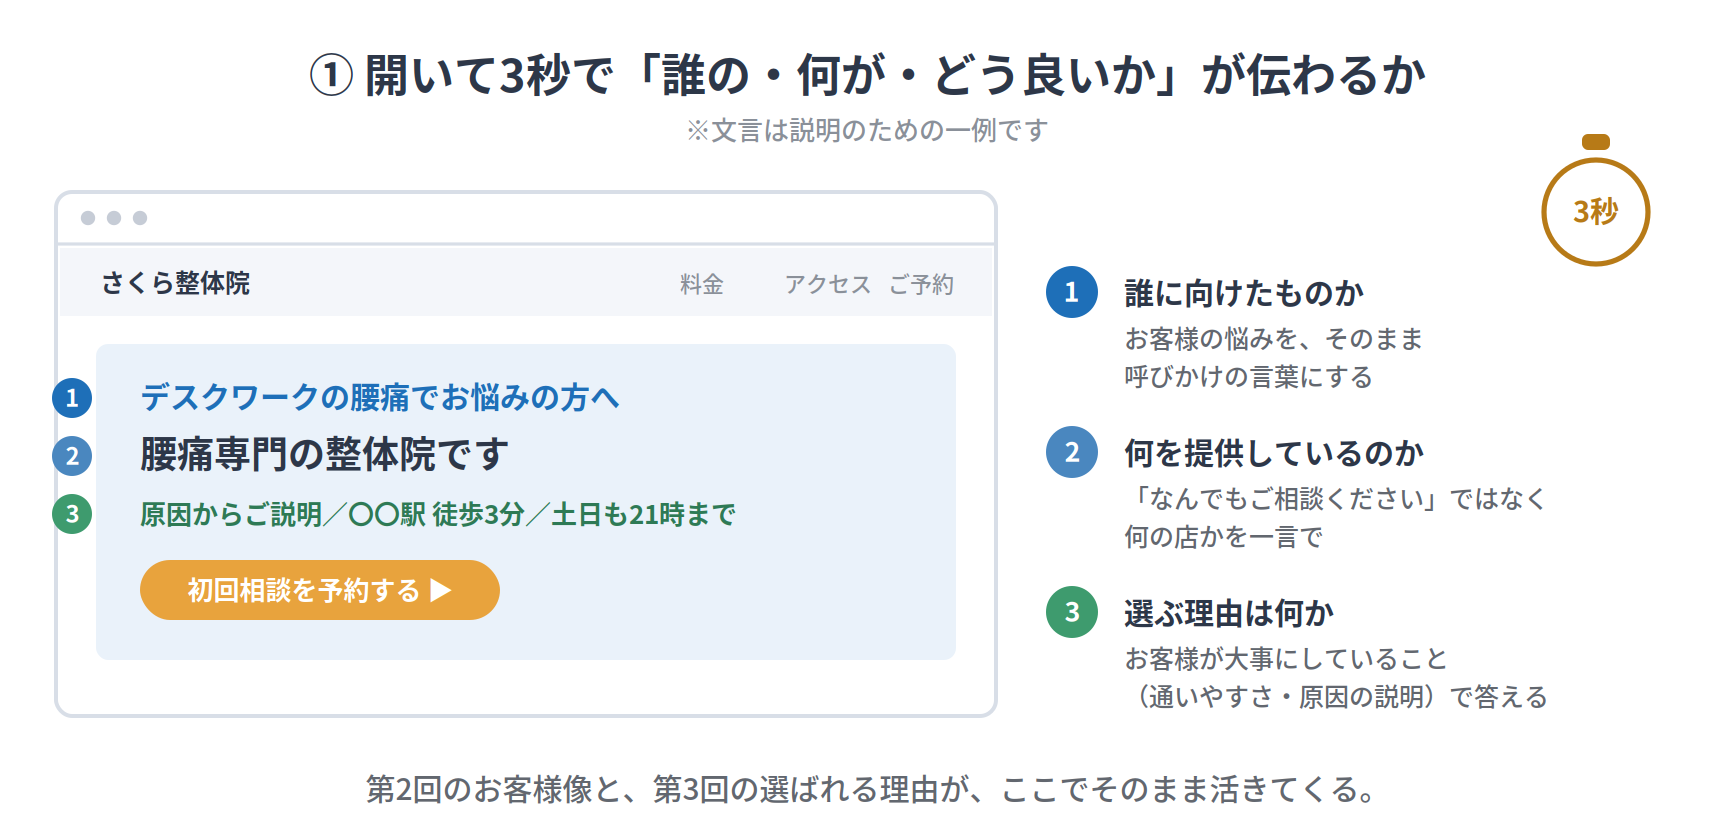Open the ご予約 nav item
Viewport: 1736px width, 832px height.
921,284
